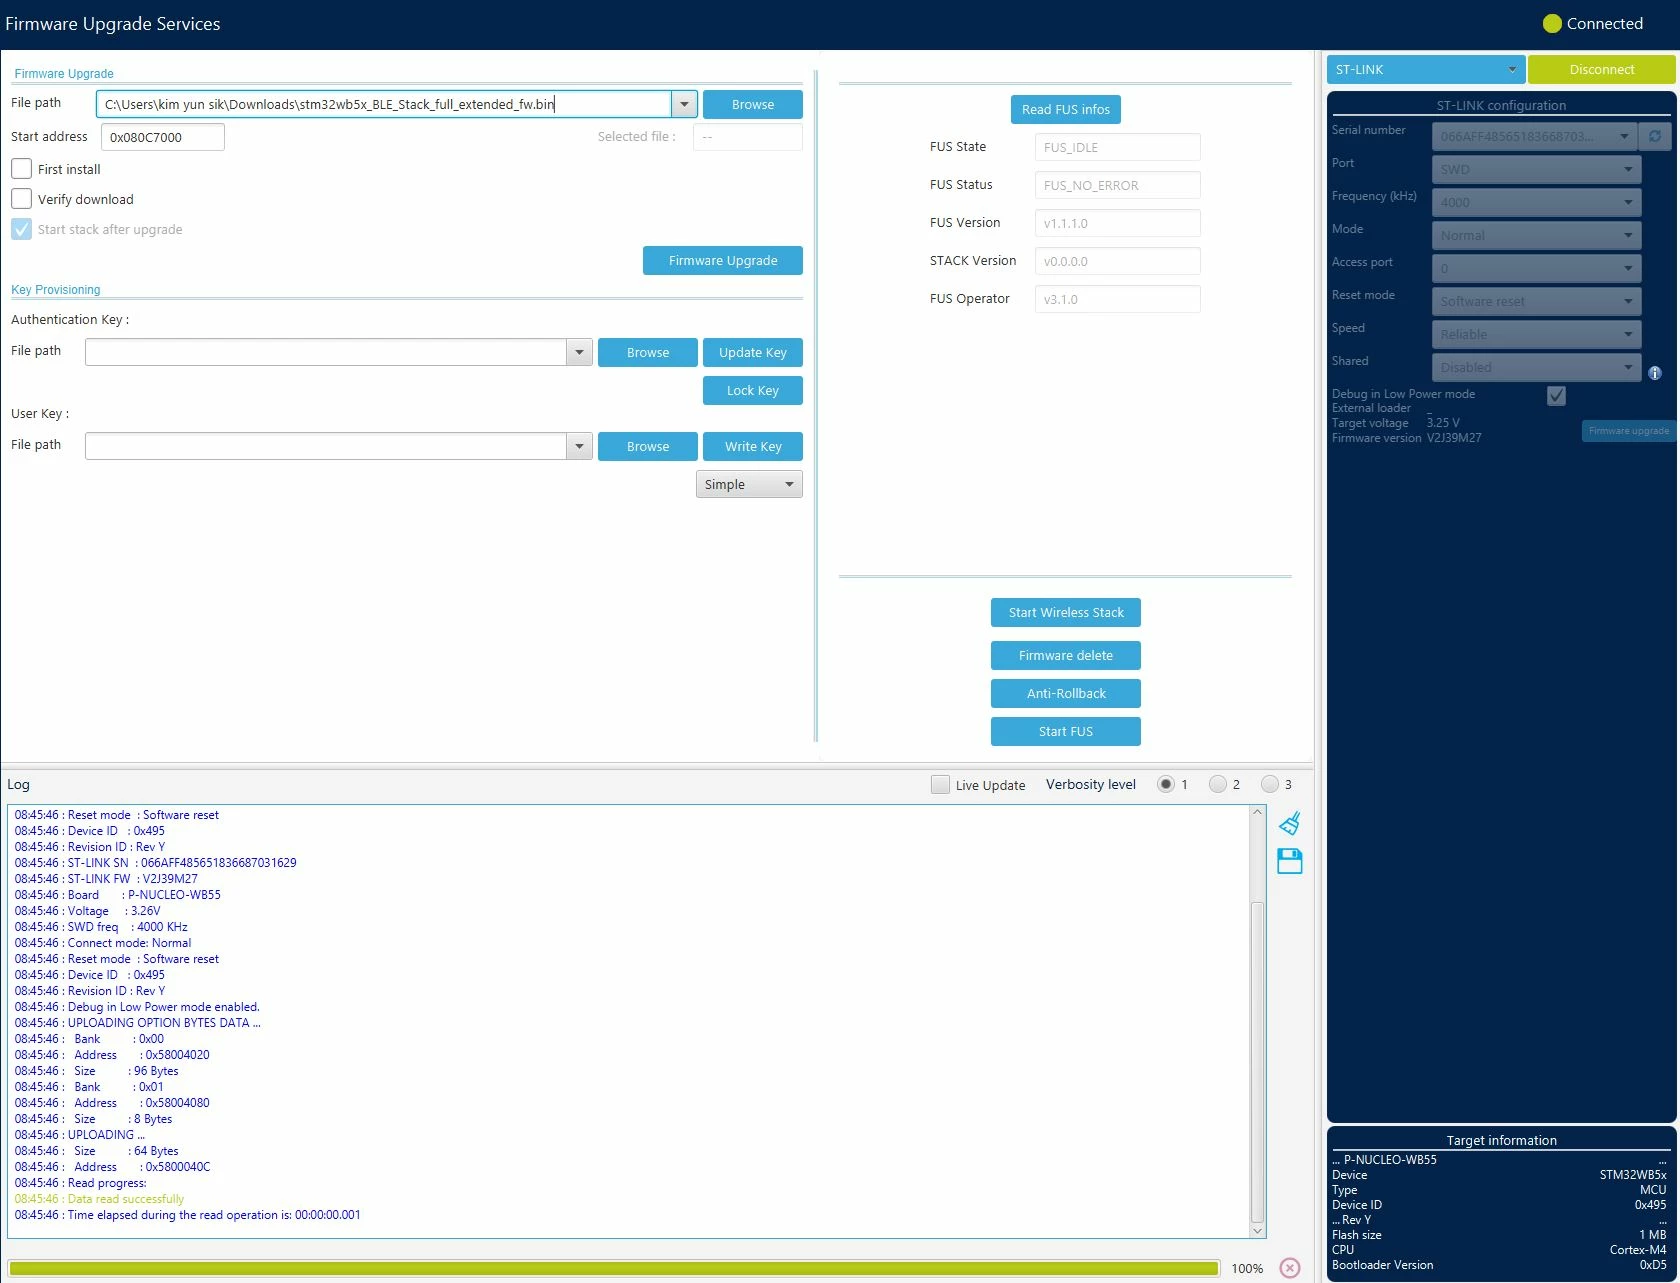Click the Start Wireless Stack button
The height and width of the screenshot is (1283, 1680).
[1066, 613]
